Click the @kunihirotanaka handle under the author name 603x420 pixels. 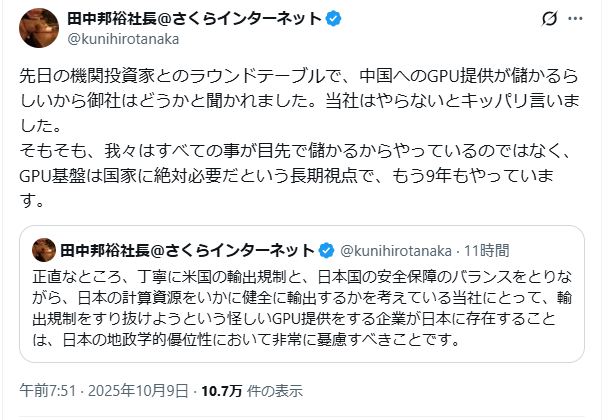click(124, 41)
